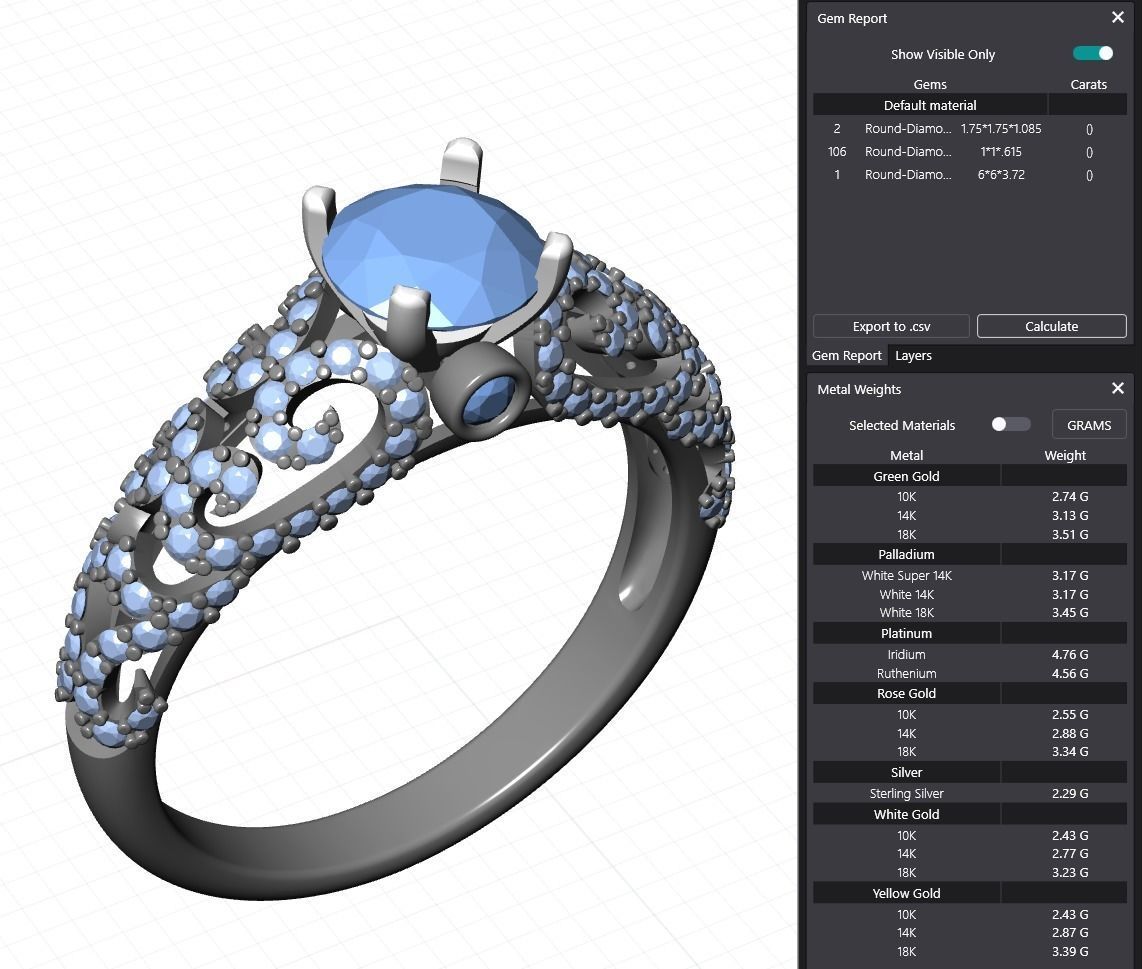Select the 1.75*1.75*1.085 Round-Diamond row
This screenshot has height=969, width=1142.
(x=969, y=129)
